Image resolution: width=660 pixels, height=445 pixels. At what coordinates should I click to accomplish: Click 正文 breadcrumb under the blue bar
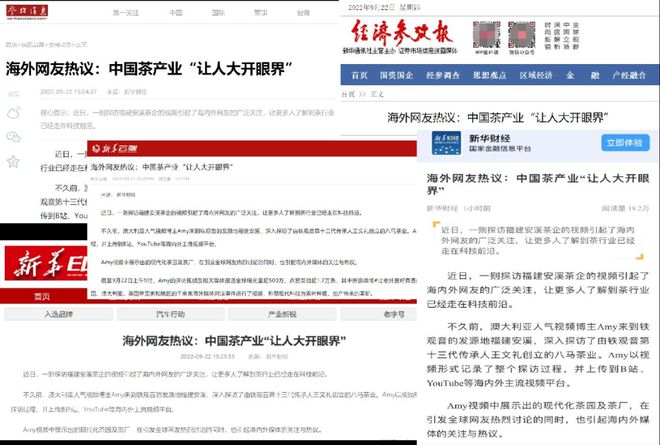[377, 94]
